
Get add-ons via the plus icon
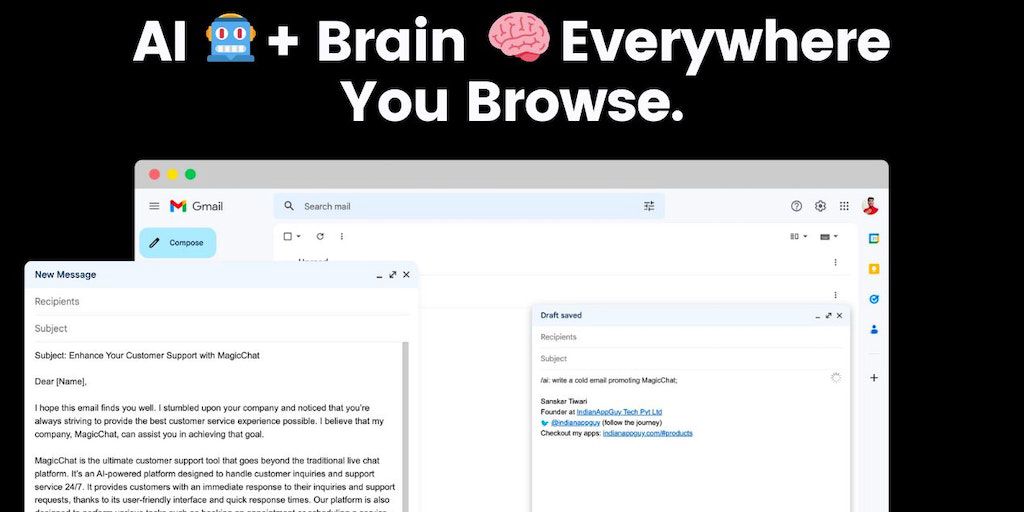pos(874,377)
